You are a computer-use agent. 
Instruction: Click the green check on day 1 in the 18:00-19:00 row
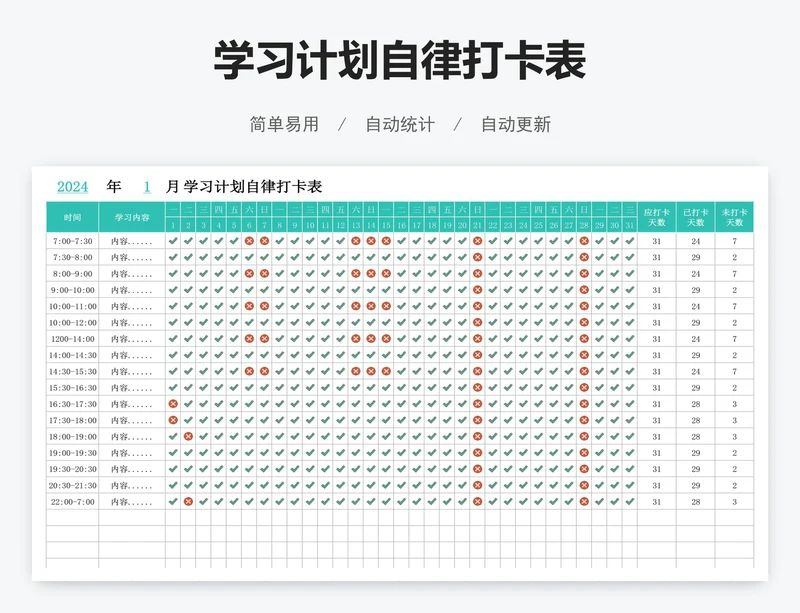click(x=173, y=436)
